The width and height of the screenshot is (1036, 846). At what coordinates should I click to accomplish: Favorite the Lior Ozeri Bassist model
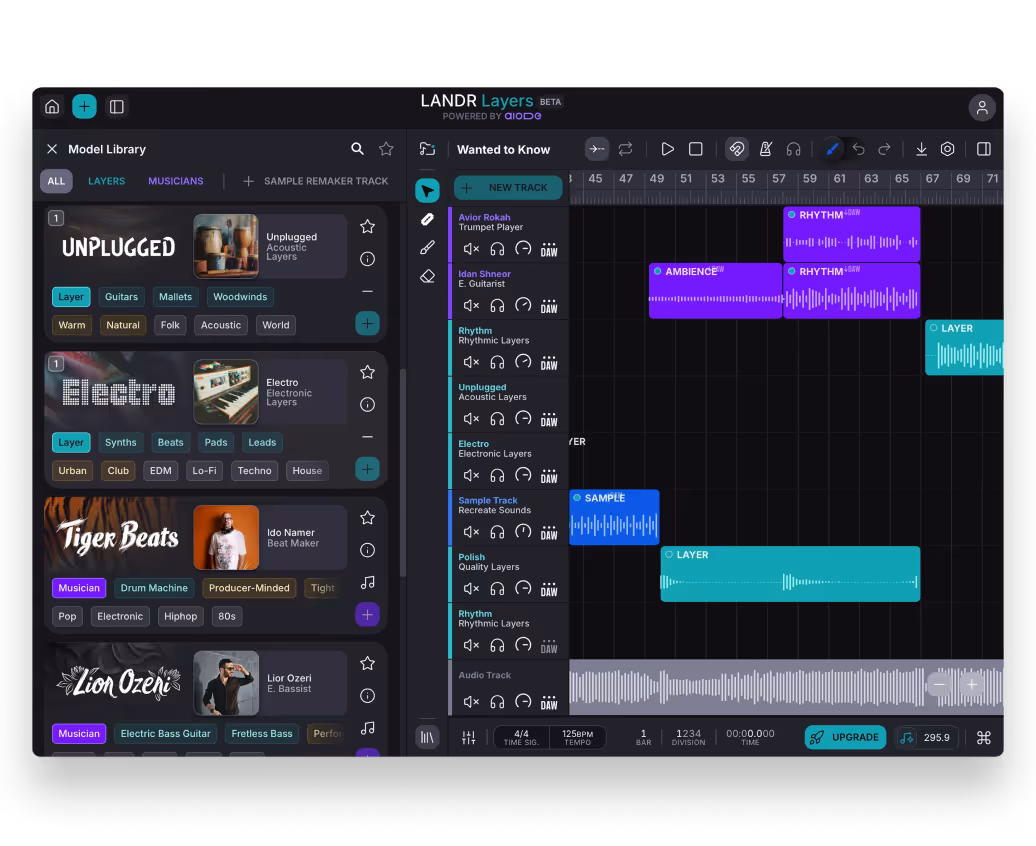(367, 663)
